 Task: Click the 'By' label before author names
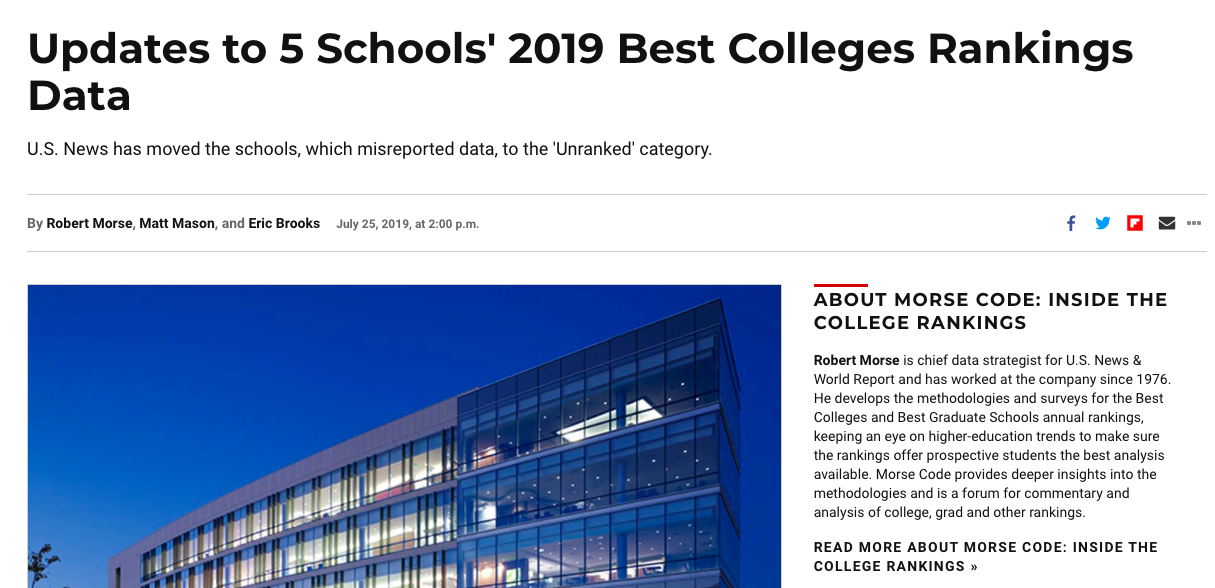[35, 224]
